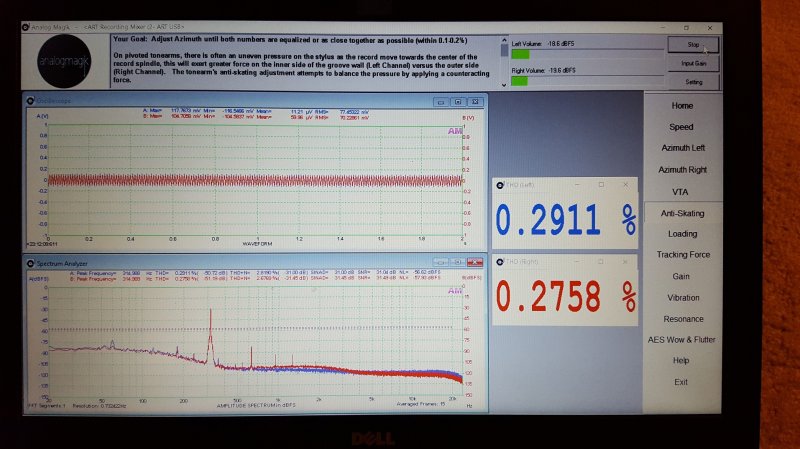This screenshot has height=449, width=800.
Task: Select the Speed menu item
Action: click(681, 127)
